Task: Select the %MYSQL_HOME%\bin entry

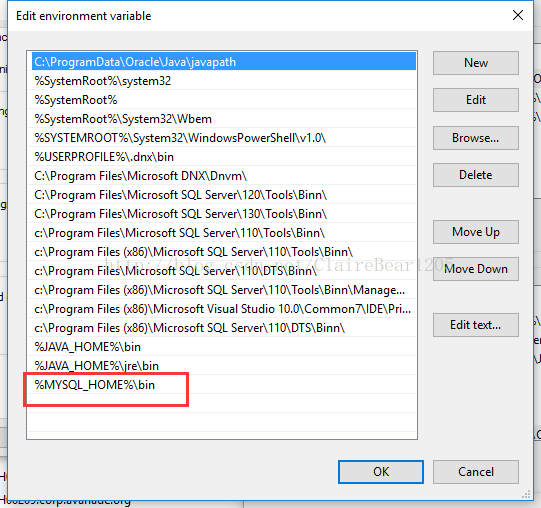Action: [x=222, y=384]
